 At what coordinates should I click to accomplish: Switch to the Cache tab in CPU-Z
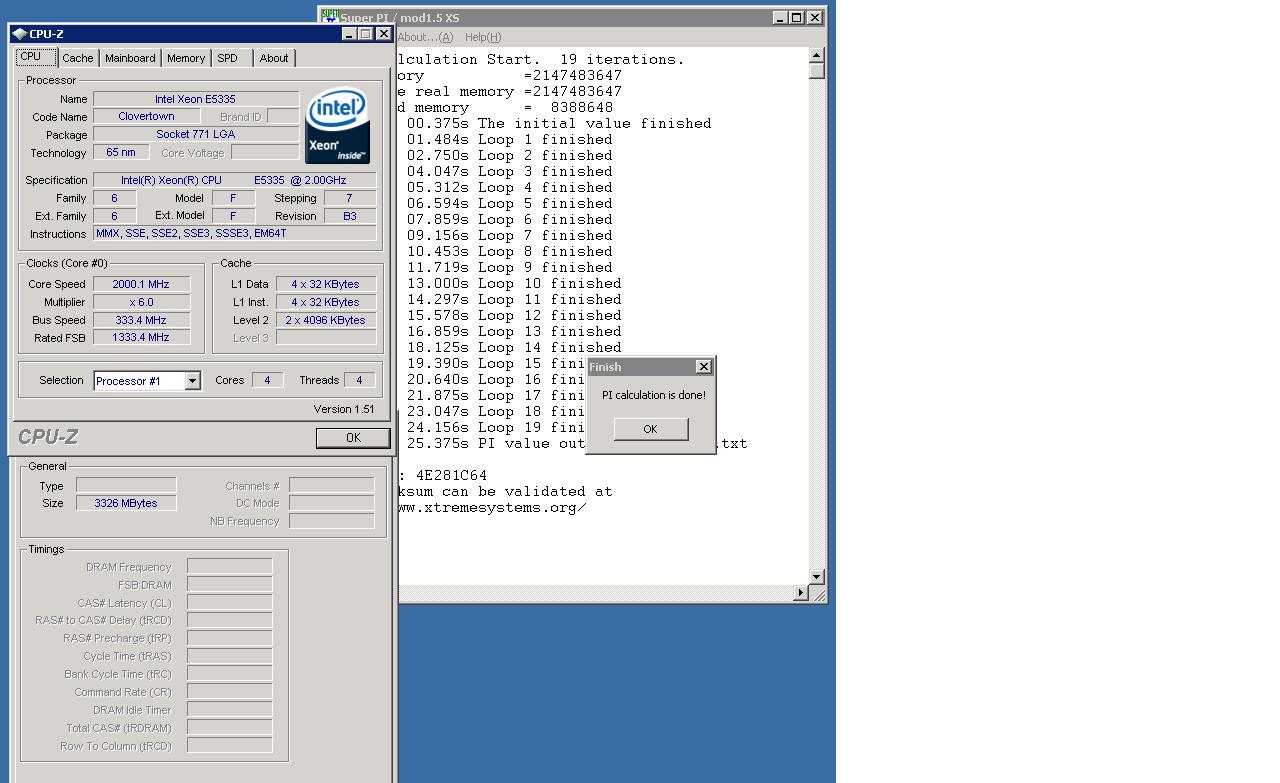pos(77,58)
